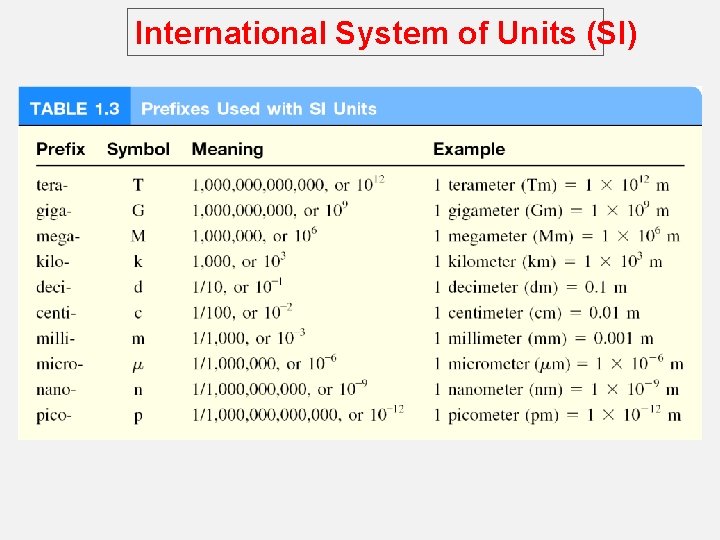The image size is (720, 540).
Task: Click the meaning '1/100, or 10^-2'
Action: pyautogui.click(x=242, y=312)
